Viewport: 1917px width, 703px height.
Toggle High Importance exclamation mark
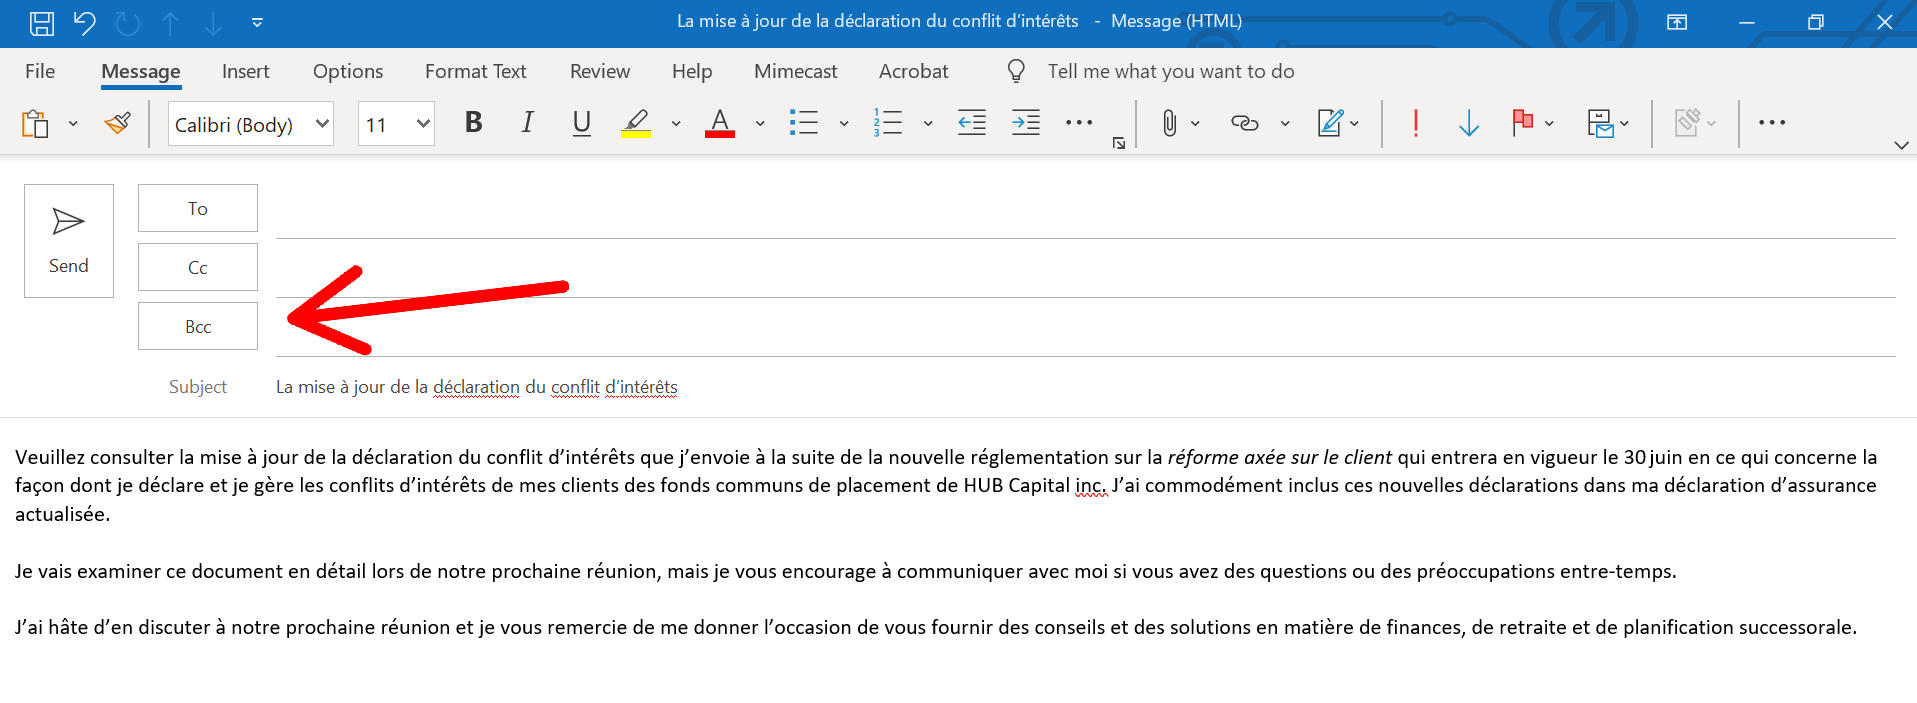coord(1415,123)
